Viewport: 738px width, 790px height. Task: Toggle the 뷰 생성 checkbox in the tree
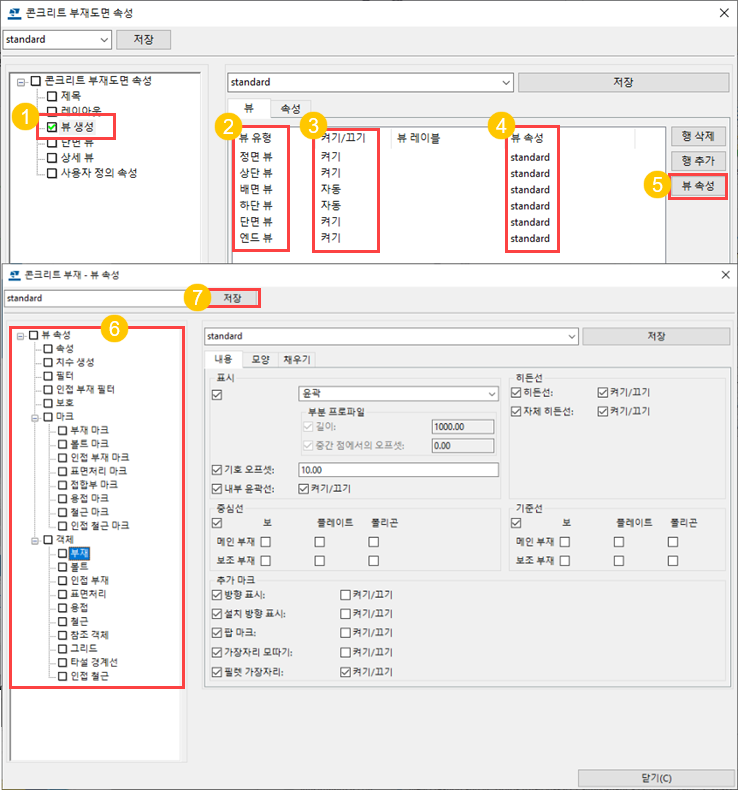click(x=52, y=127)
